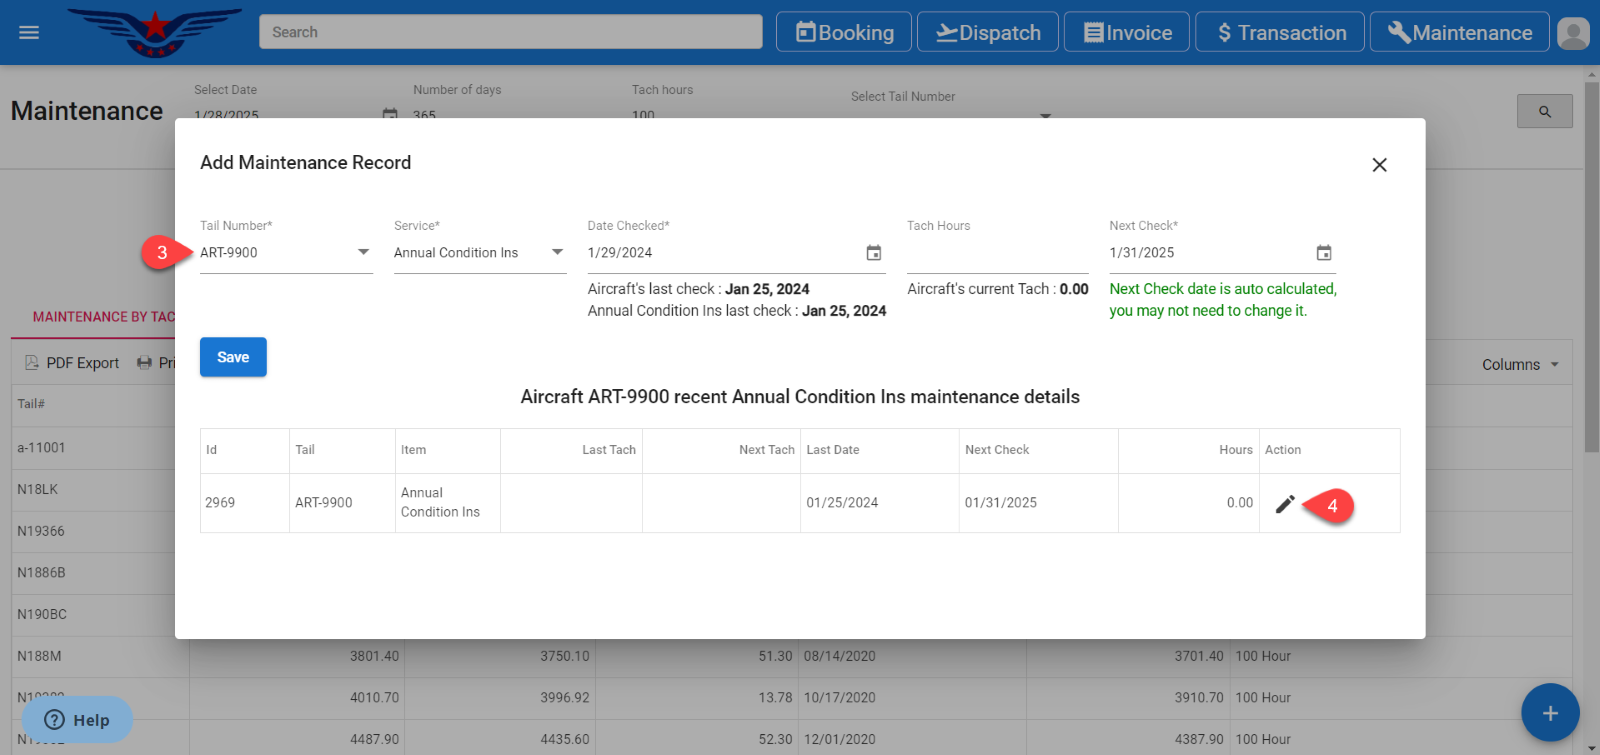Go to the Dispatch section
Screen dimensions: 1600x755
point(987,32)
